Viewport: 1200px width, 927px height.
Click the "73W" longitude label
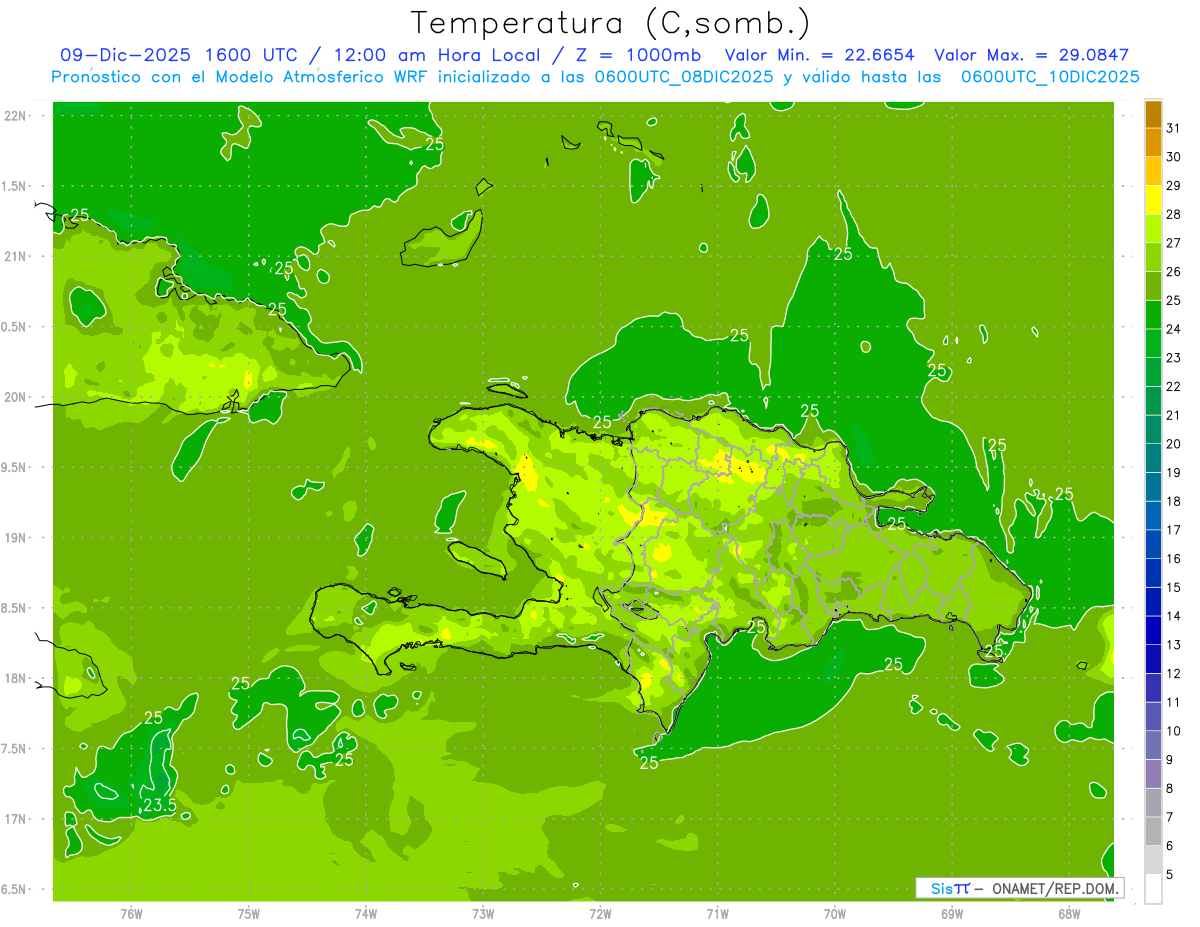483,914
